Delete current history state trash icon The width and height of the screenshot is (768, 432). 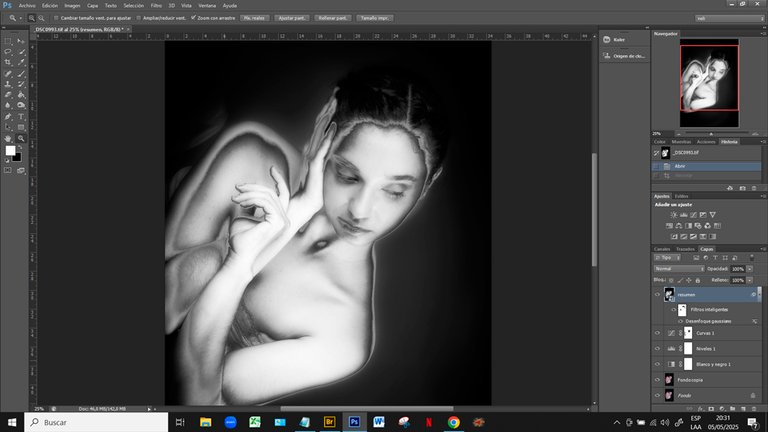tap(754, 188)
